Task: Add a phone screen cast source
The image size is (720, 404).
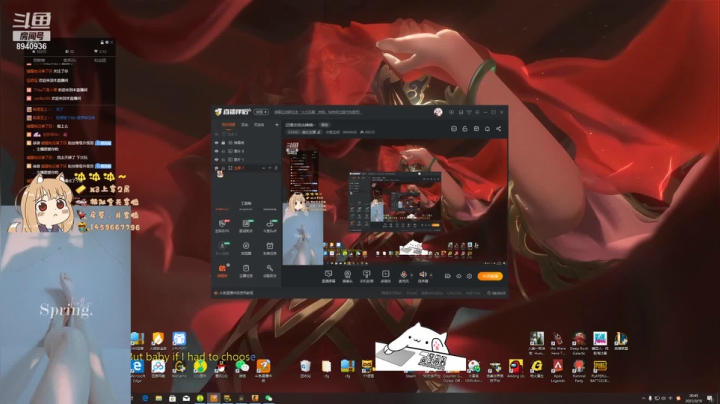Action: tap(366, 276)
